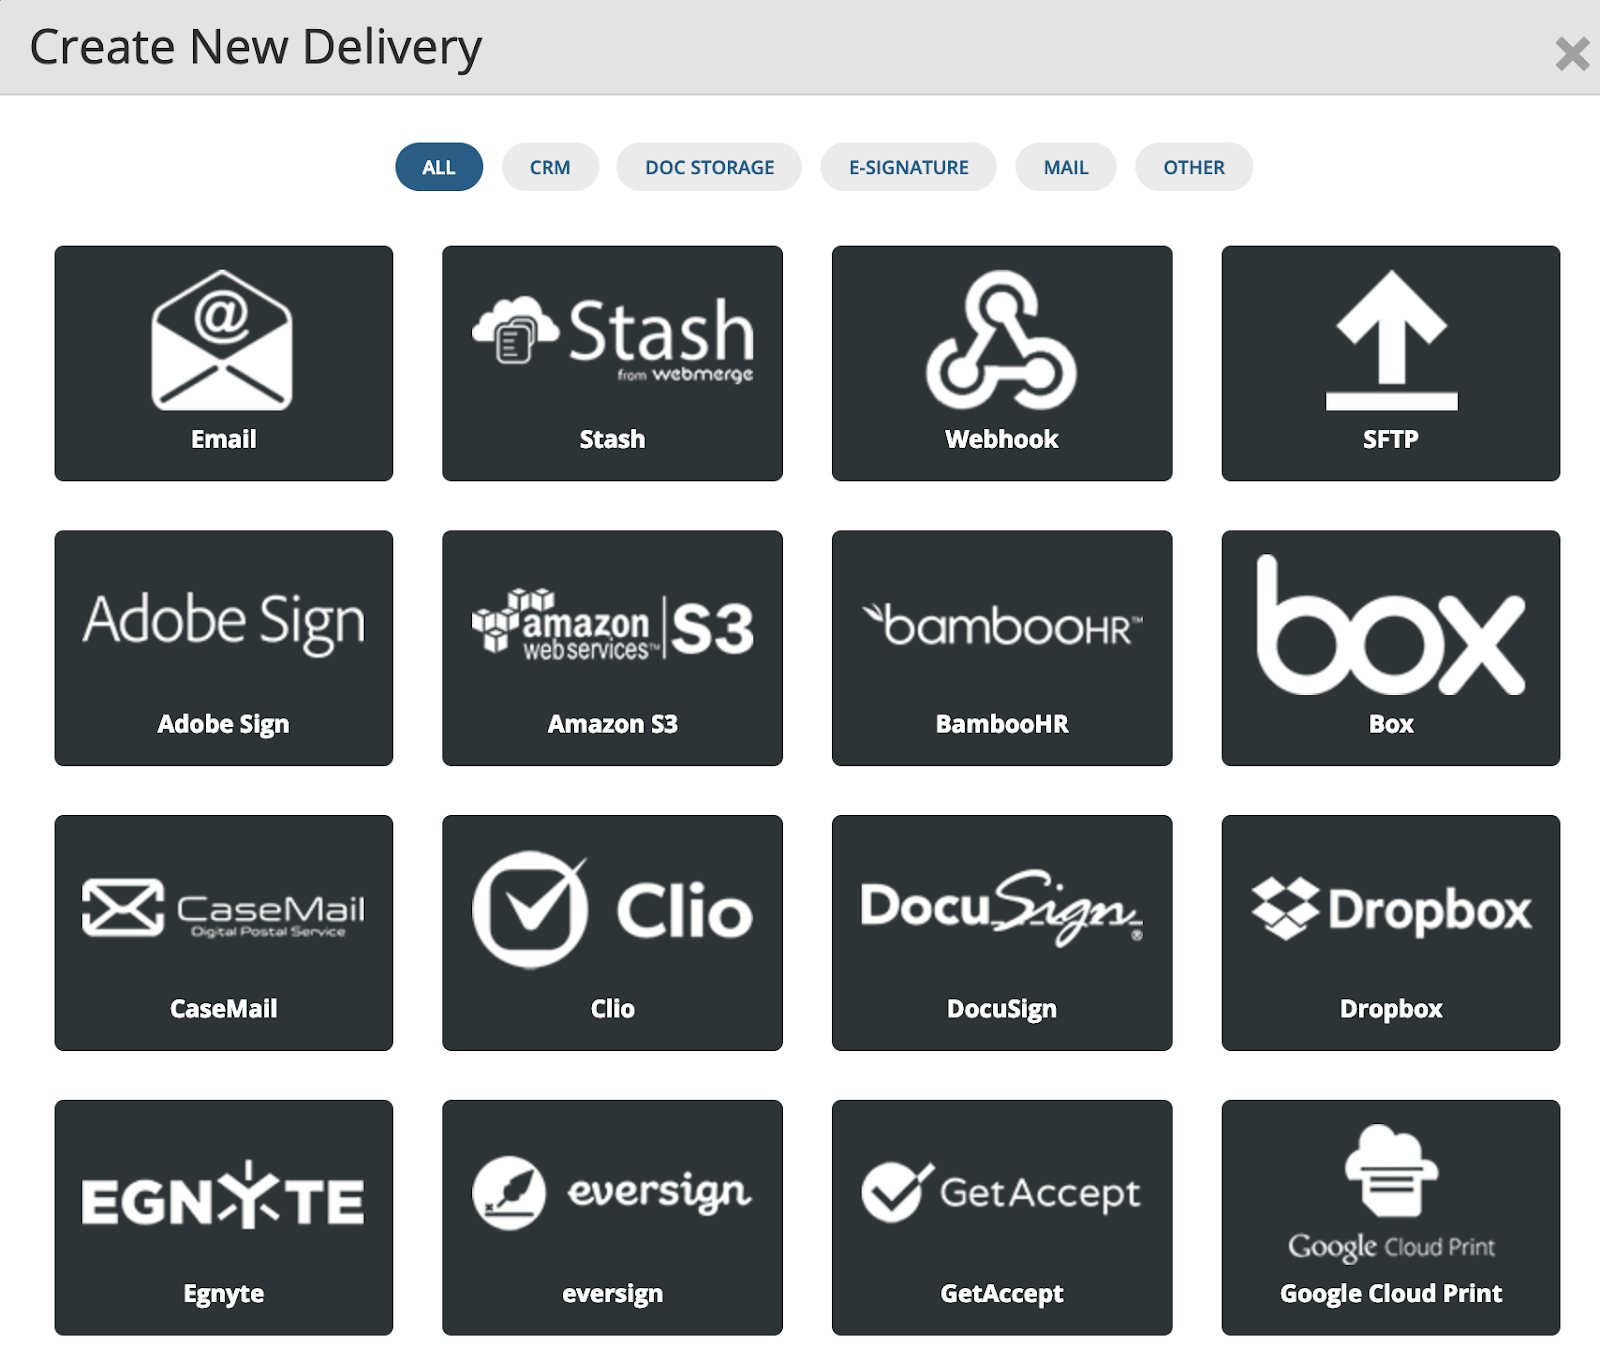Screen dimensions: 1600x1362
Task: Click the "Dropbox" caption text
Action: (x=1391, y=1009)
